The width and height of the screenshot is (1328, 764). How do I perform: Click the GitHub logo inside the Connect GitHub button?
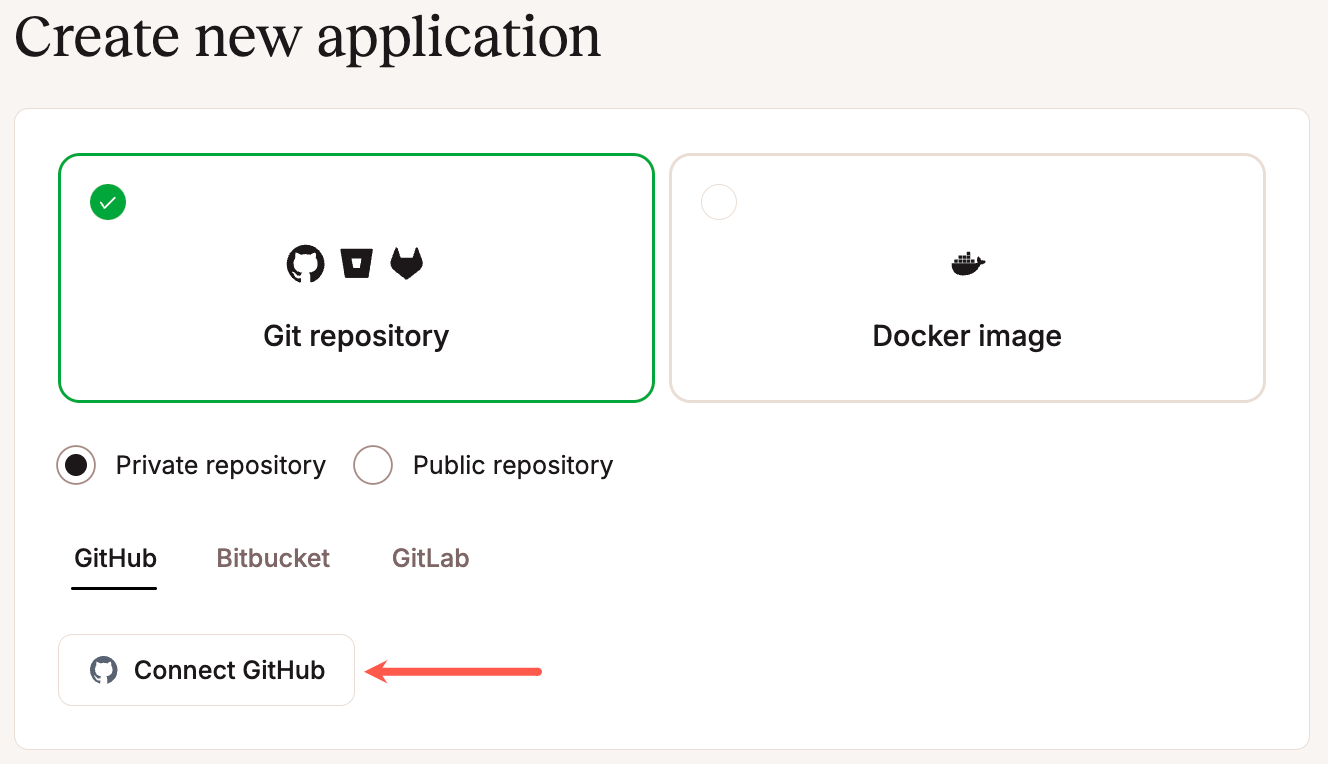pyautogui.click(x=103, y=670)
